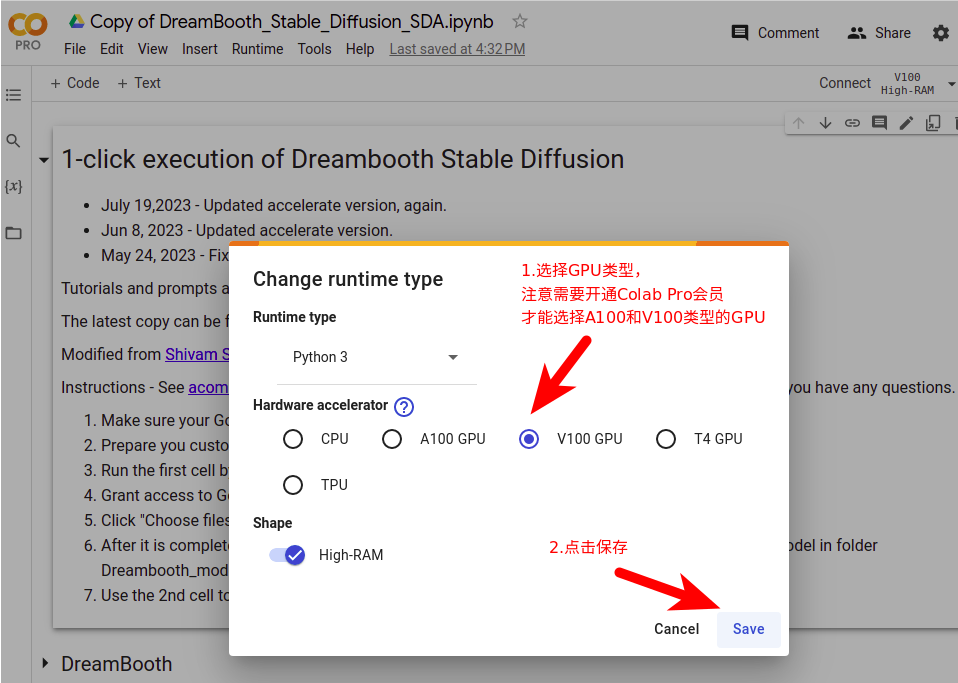
Task: Select the CPU hardware accelerator option
Action: (x=293, y=438)
